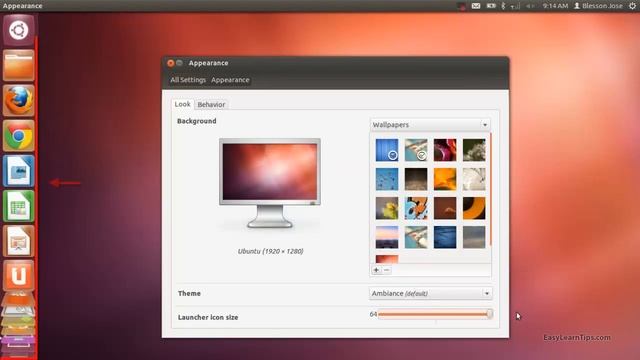Click the wallpaper list scrollbar
This screenshot has height=360, width=640.
[x=490, y=190]
